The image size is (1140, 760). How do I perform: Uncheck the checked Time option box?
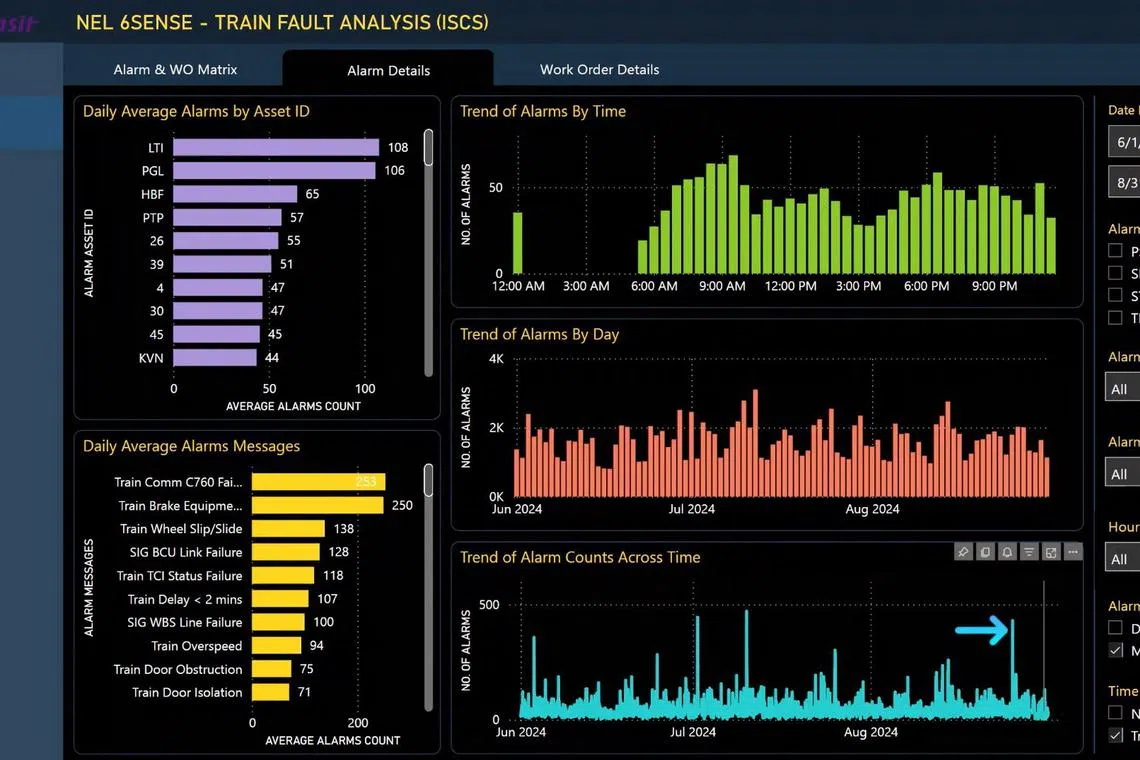pos(1115,735)
